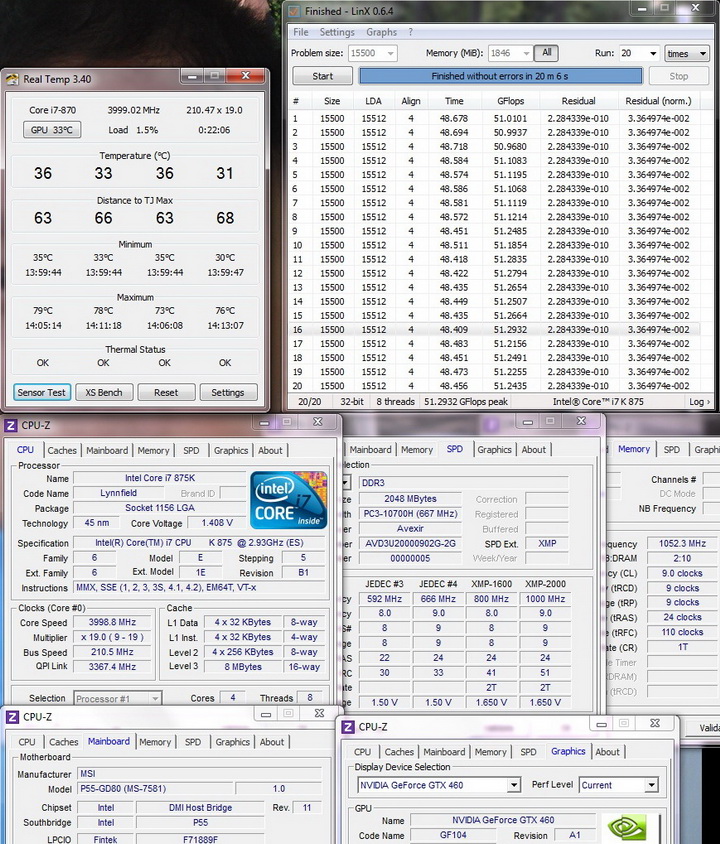
Task: Expand the SPD slot selection dropdown arrow
Action: tap(346, 482)
